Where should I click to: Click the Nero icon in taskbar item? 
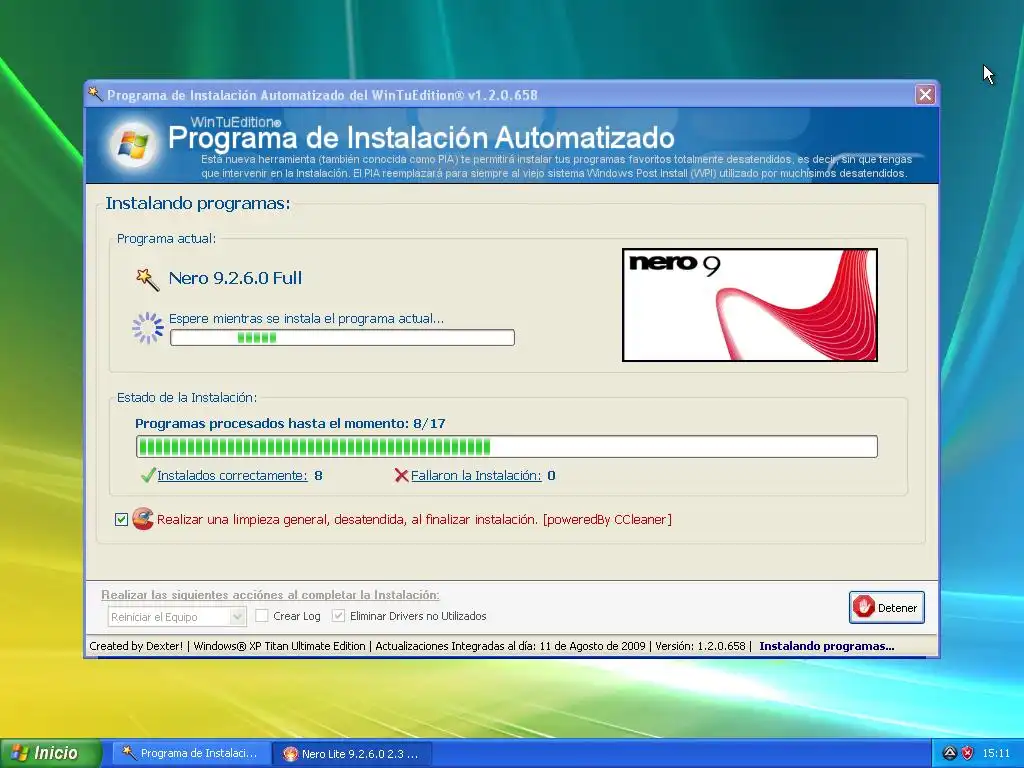[x=291, y=754]
